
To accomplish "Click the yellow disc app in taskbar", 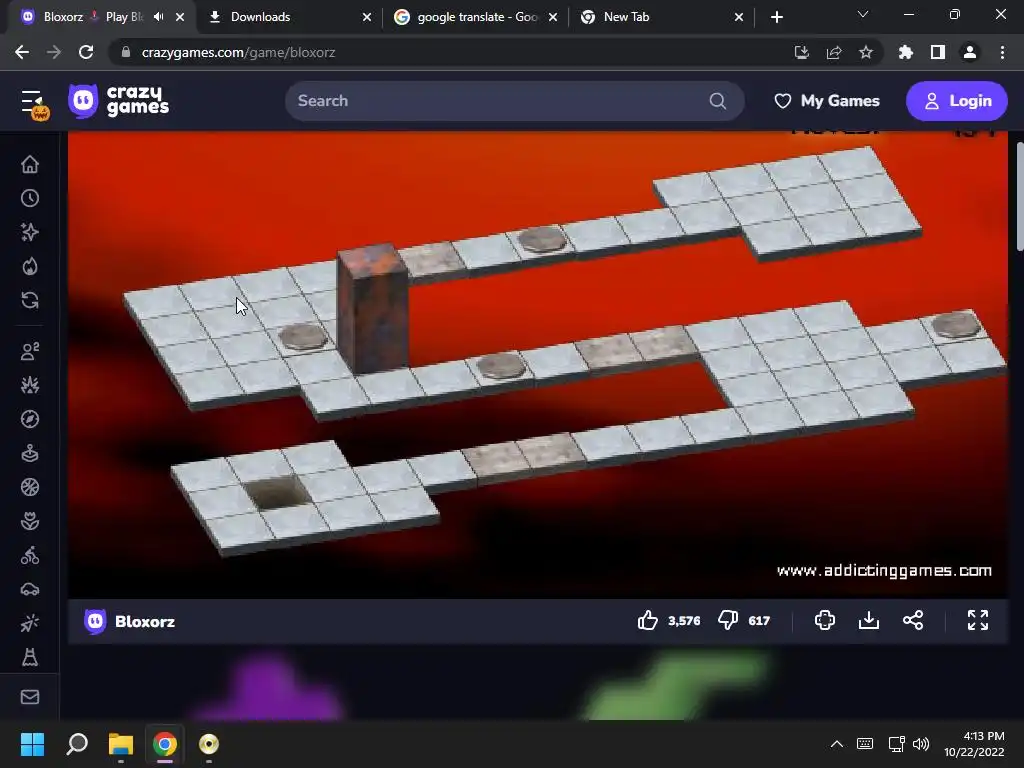I will point(208,744).
